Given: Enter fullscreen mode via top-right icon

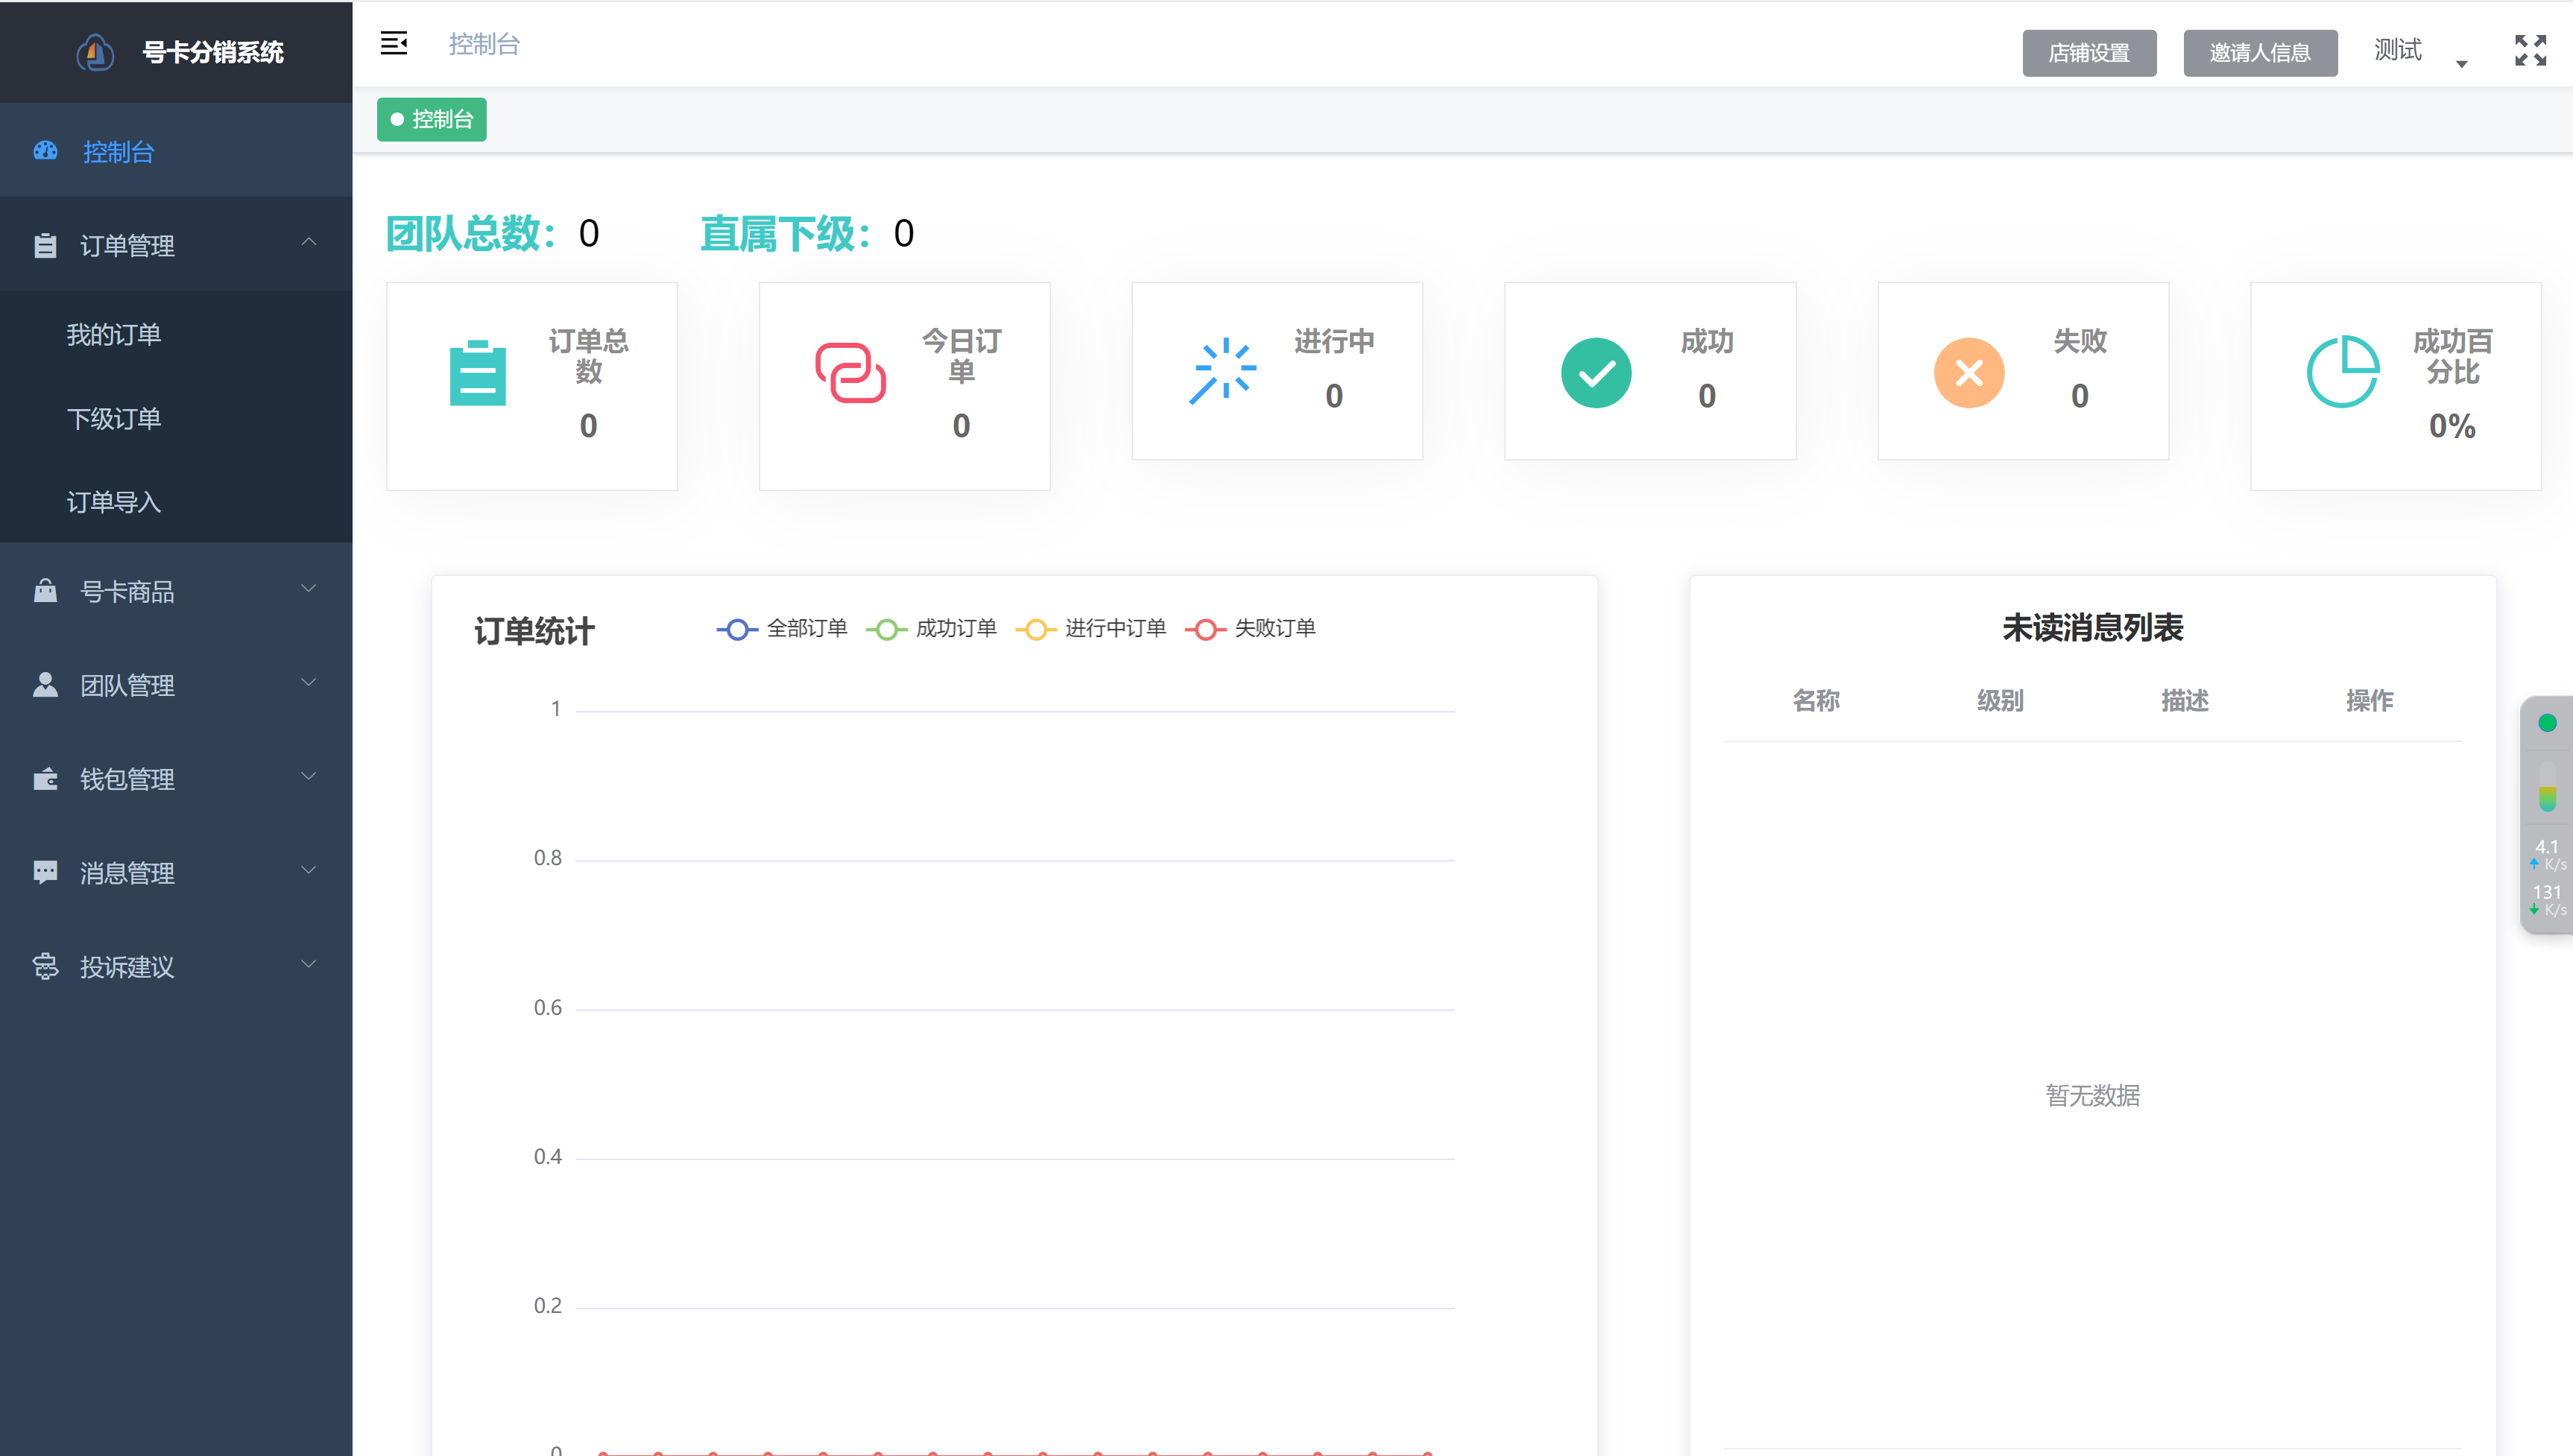Looking at the screenshot, I should click(2530, 50).
